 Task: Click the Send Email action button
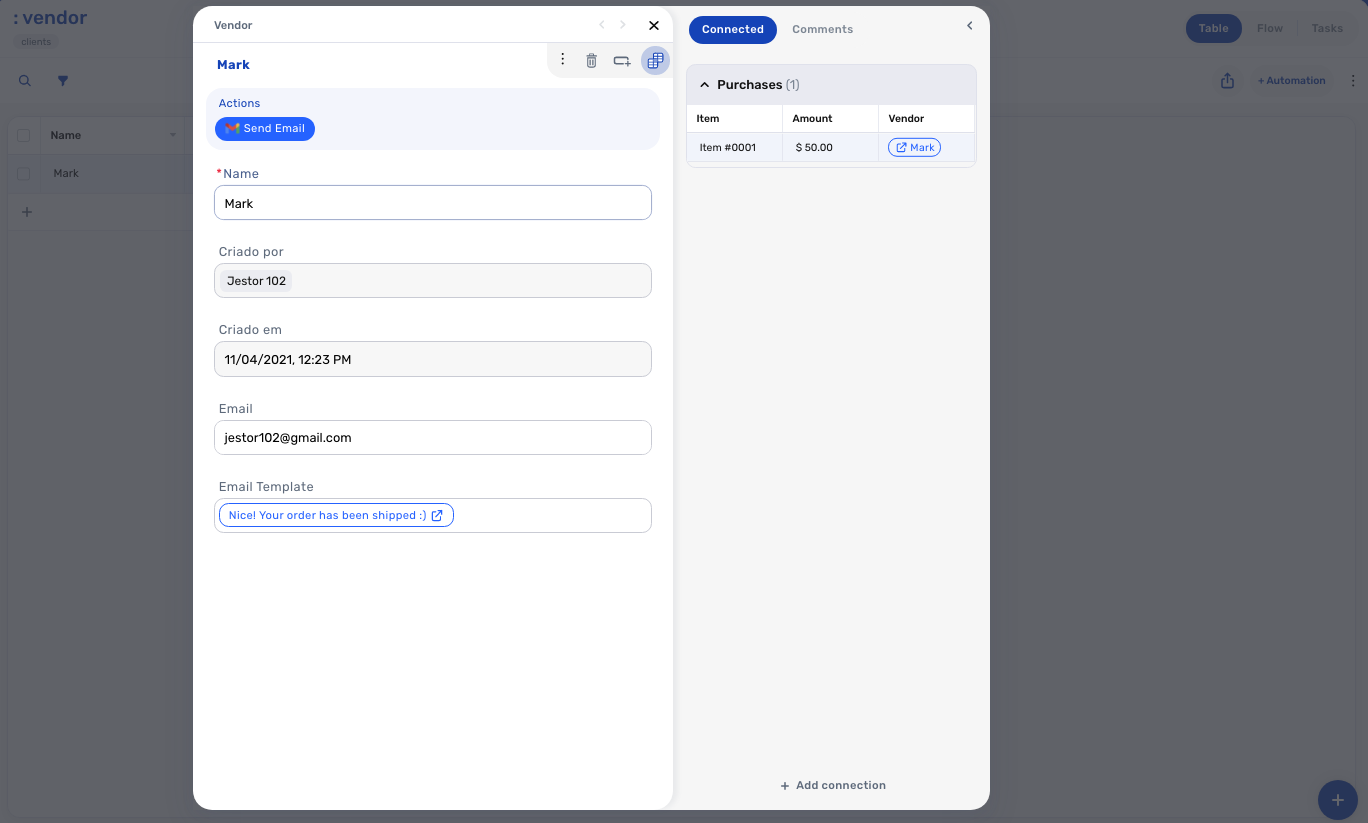tap(265, 129)
